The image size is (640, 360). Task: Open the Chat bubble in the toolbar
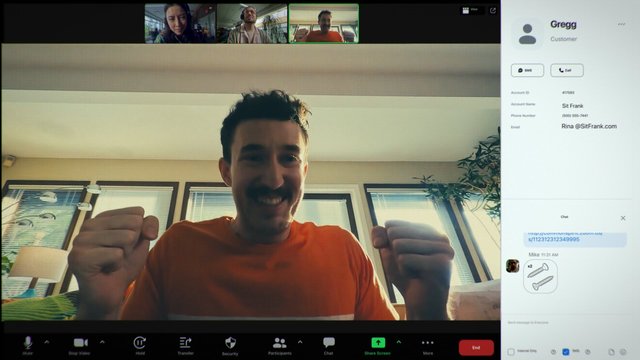coord(329,346)
